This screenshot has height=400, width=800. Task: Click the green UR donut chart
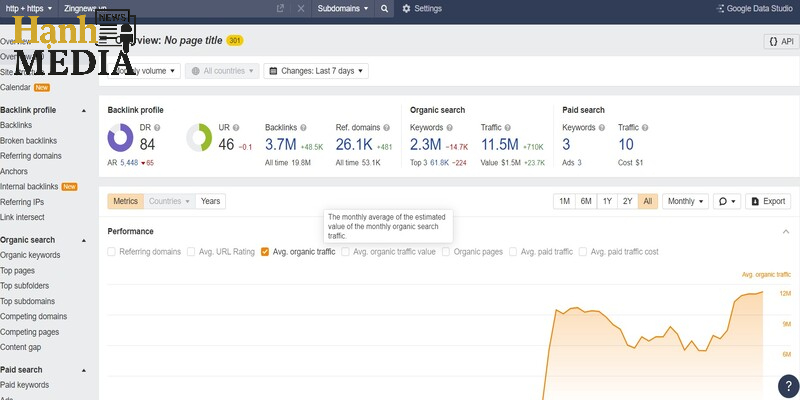click(199, 138)
